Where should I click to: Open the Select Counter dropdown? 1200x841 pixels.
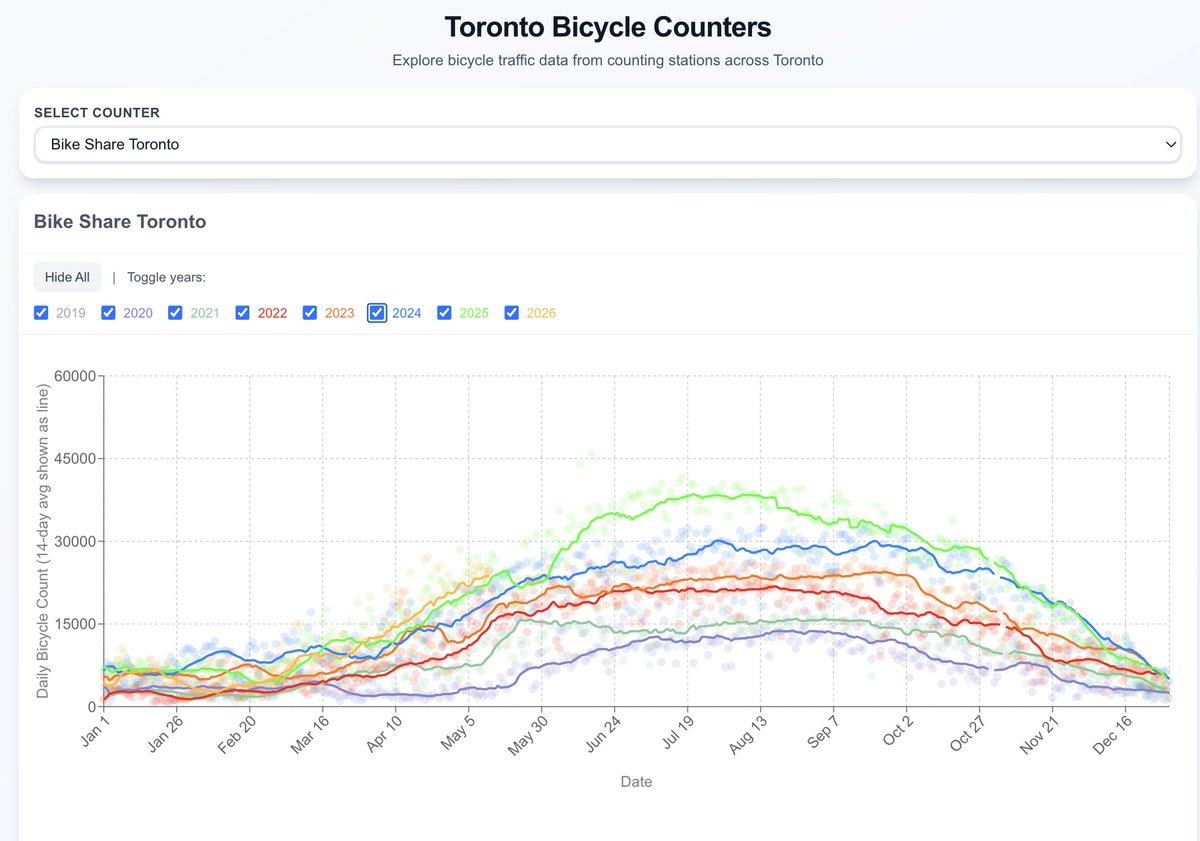608,144
